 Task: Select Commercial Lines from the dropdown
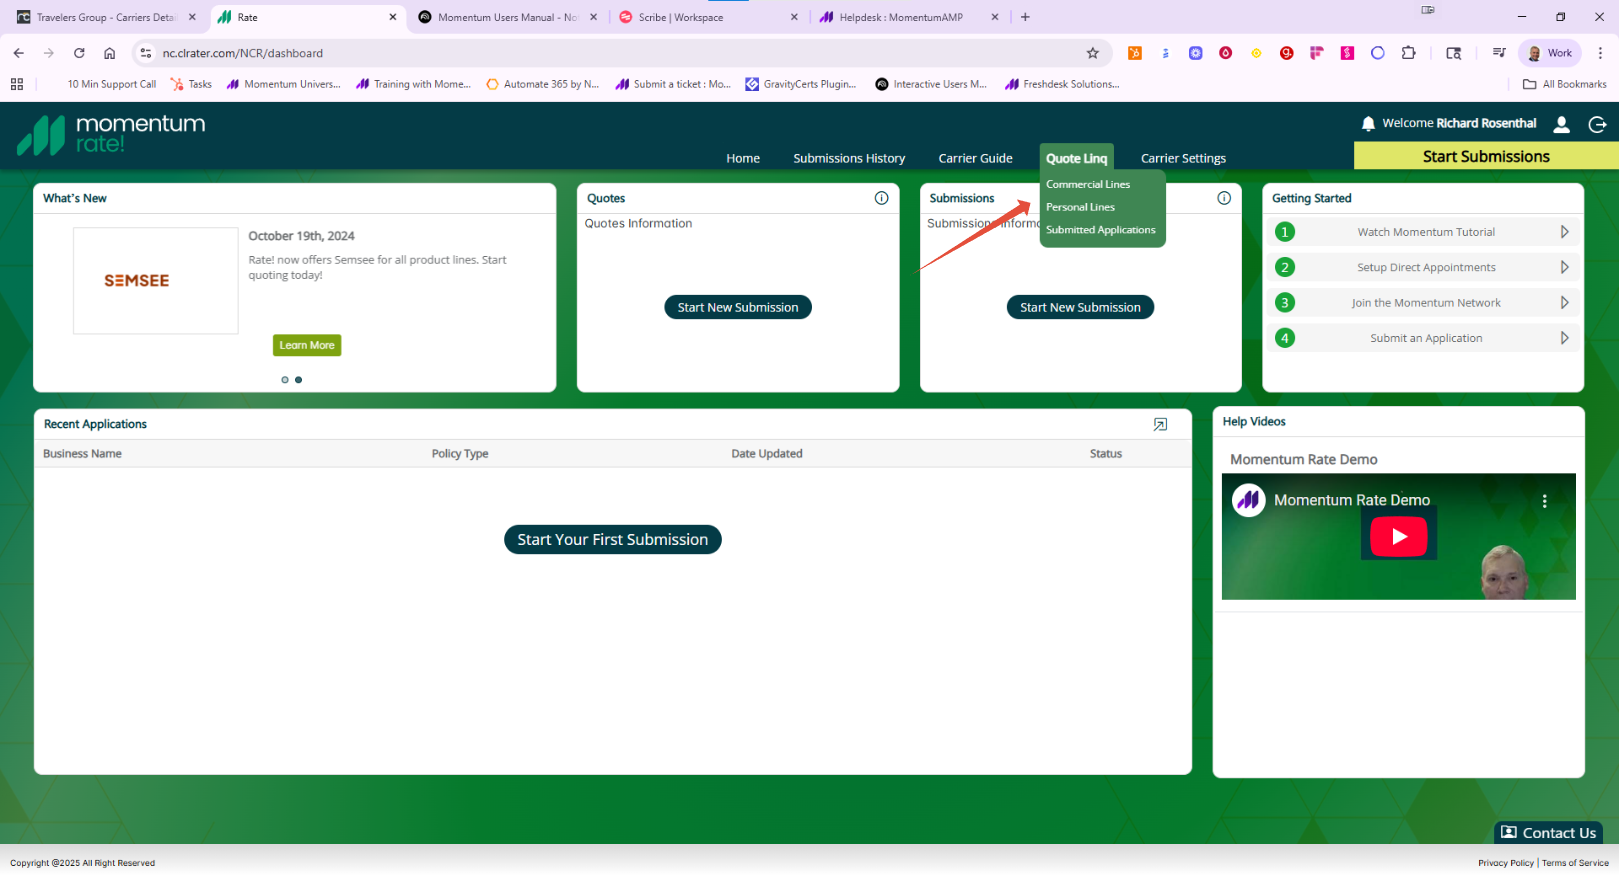(1088, 184)
